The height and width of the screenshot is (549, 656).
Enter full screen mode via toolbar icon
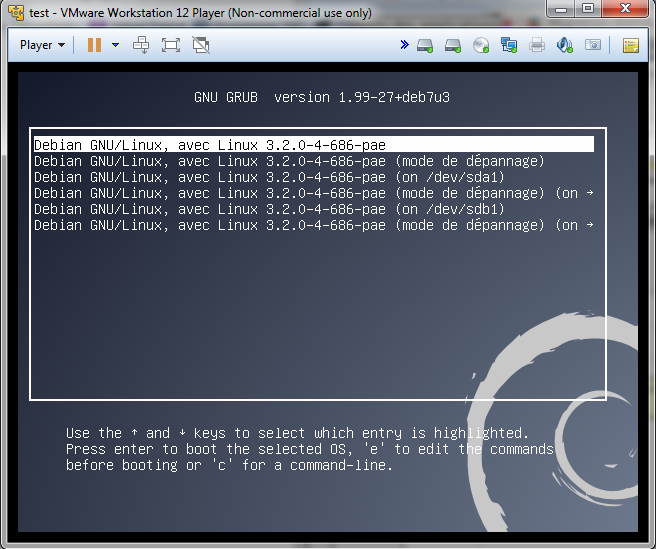pyautogui.click(x=171, y=45)
